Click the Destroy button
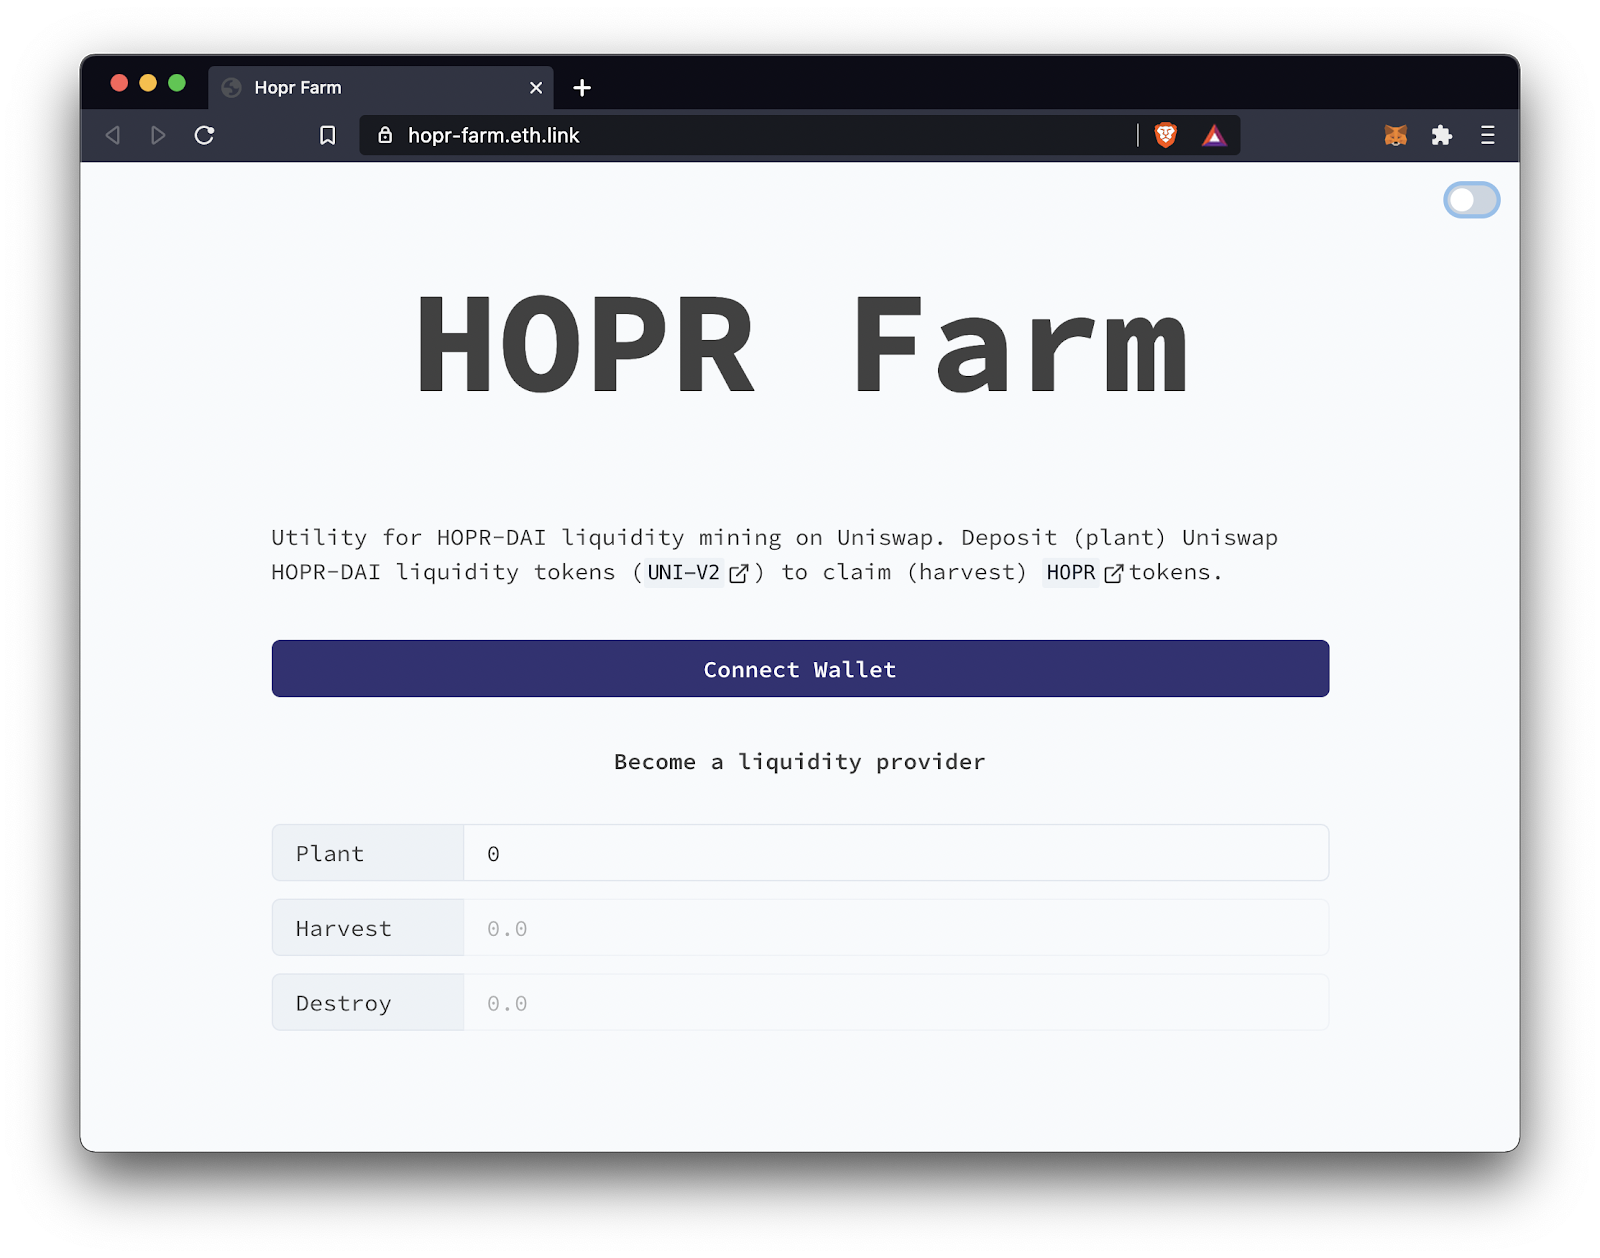The width and height of the screenshot is (1600, 1258). pos(368,1003)
